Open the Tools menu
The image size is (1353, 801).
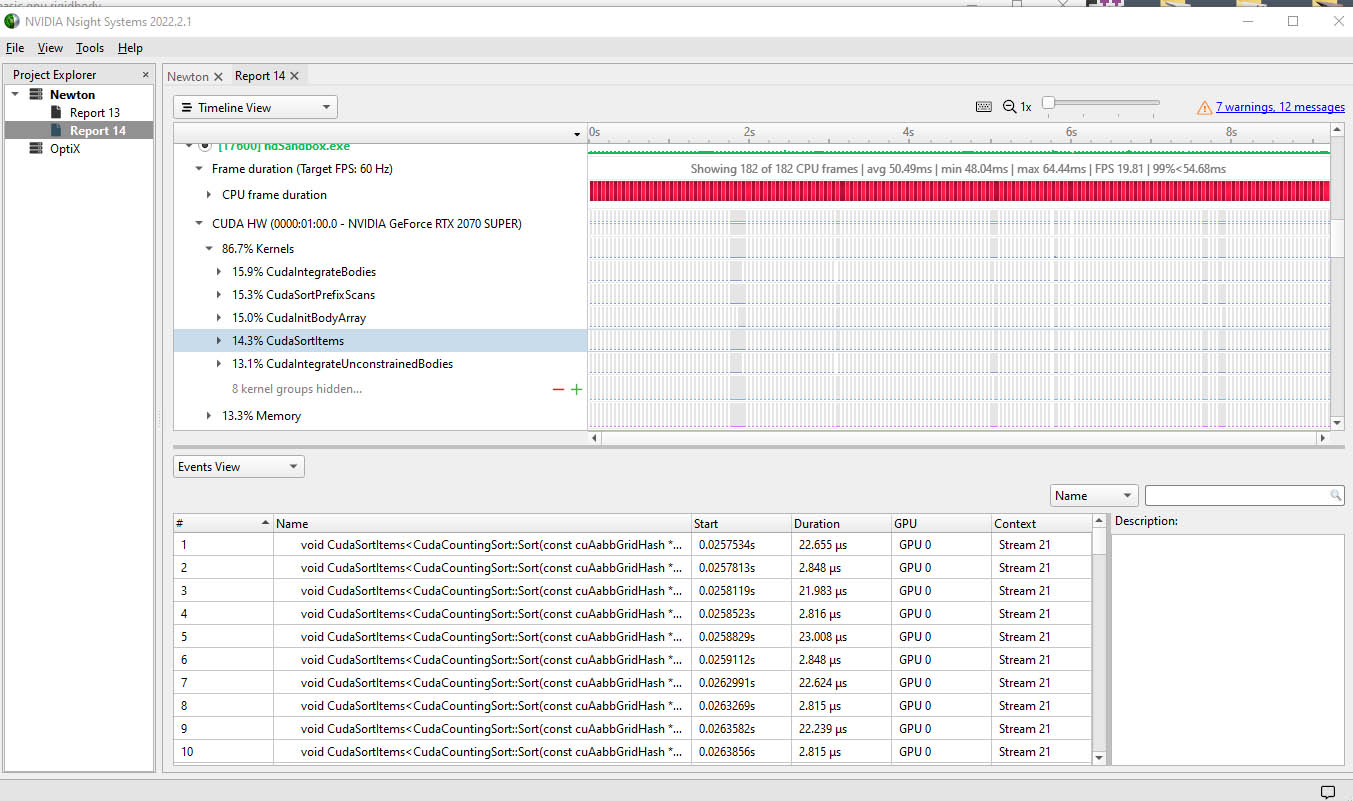90,48
